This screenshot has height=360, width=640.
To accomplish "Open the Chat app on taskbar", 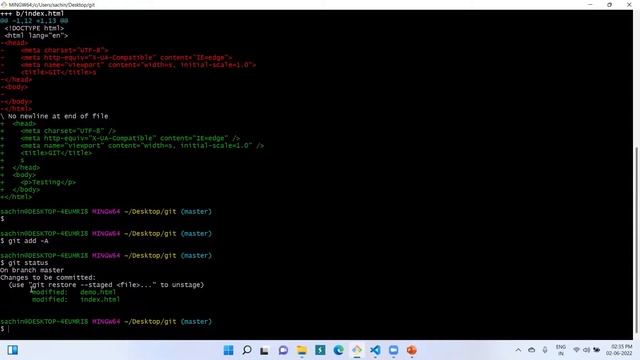I will click(x=283, y=350).
